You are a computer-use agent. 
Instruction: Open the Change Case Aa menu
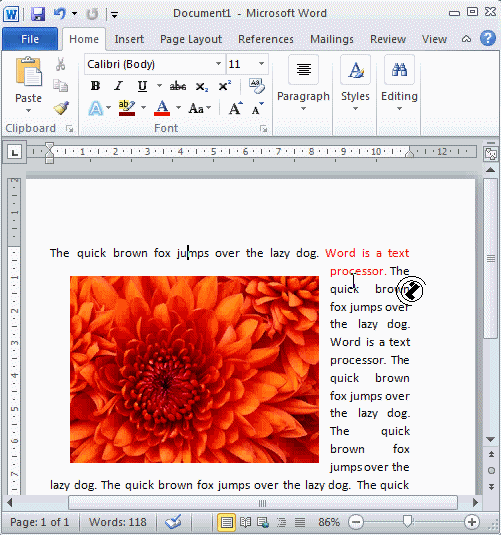pyautogui.click(x=200, y=109)
